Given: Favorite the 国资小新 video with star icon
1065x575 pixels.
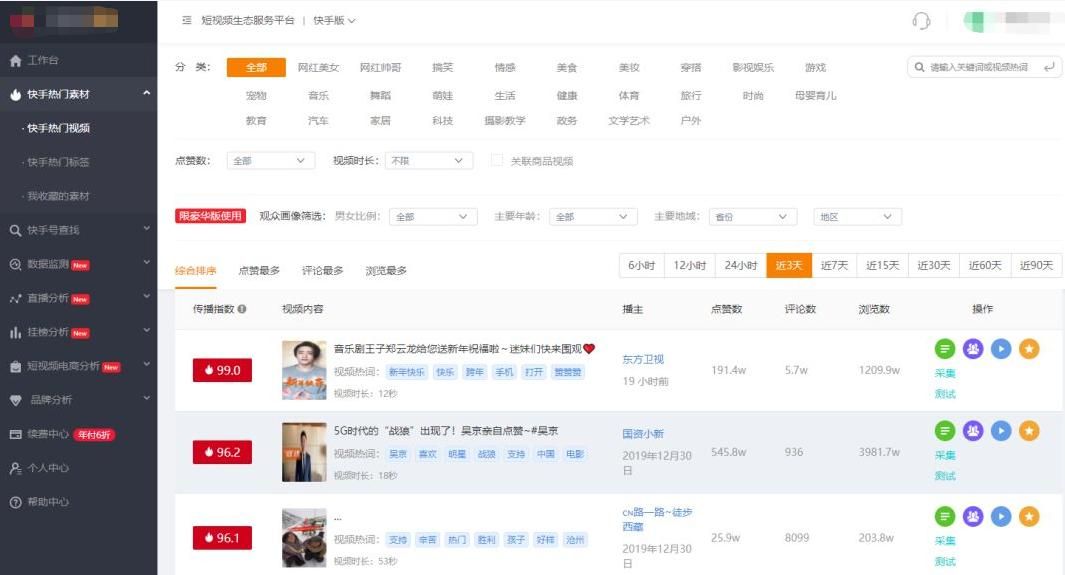Looking at the screenshot, I should coord(1029,430).
